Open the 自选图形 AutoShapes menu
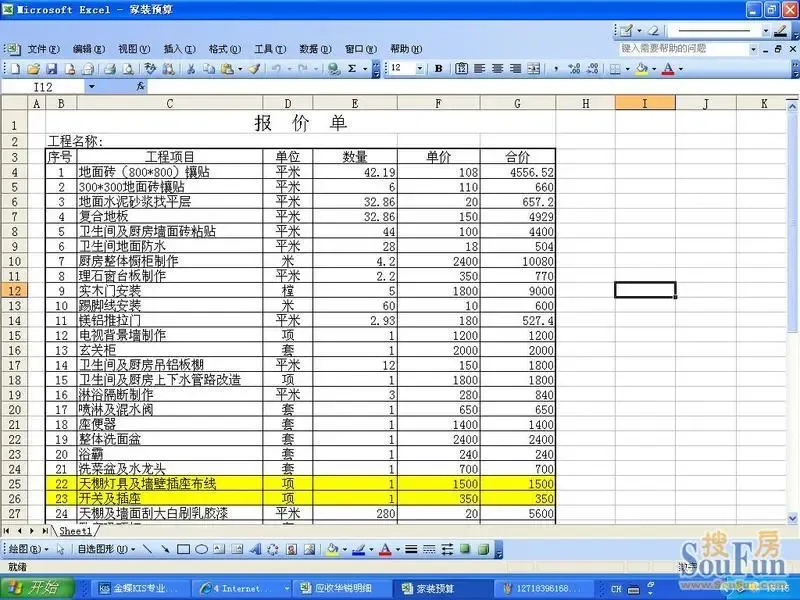 coord(106,549)
